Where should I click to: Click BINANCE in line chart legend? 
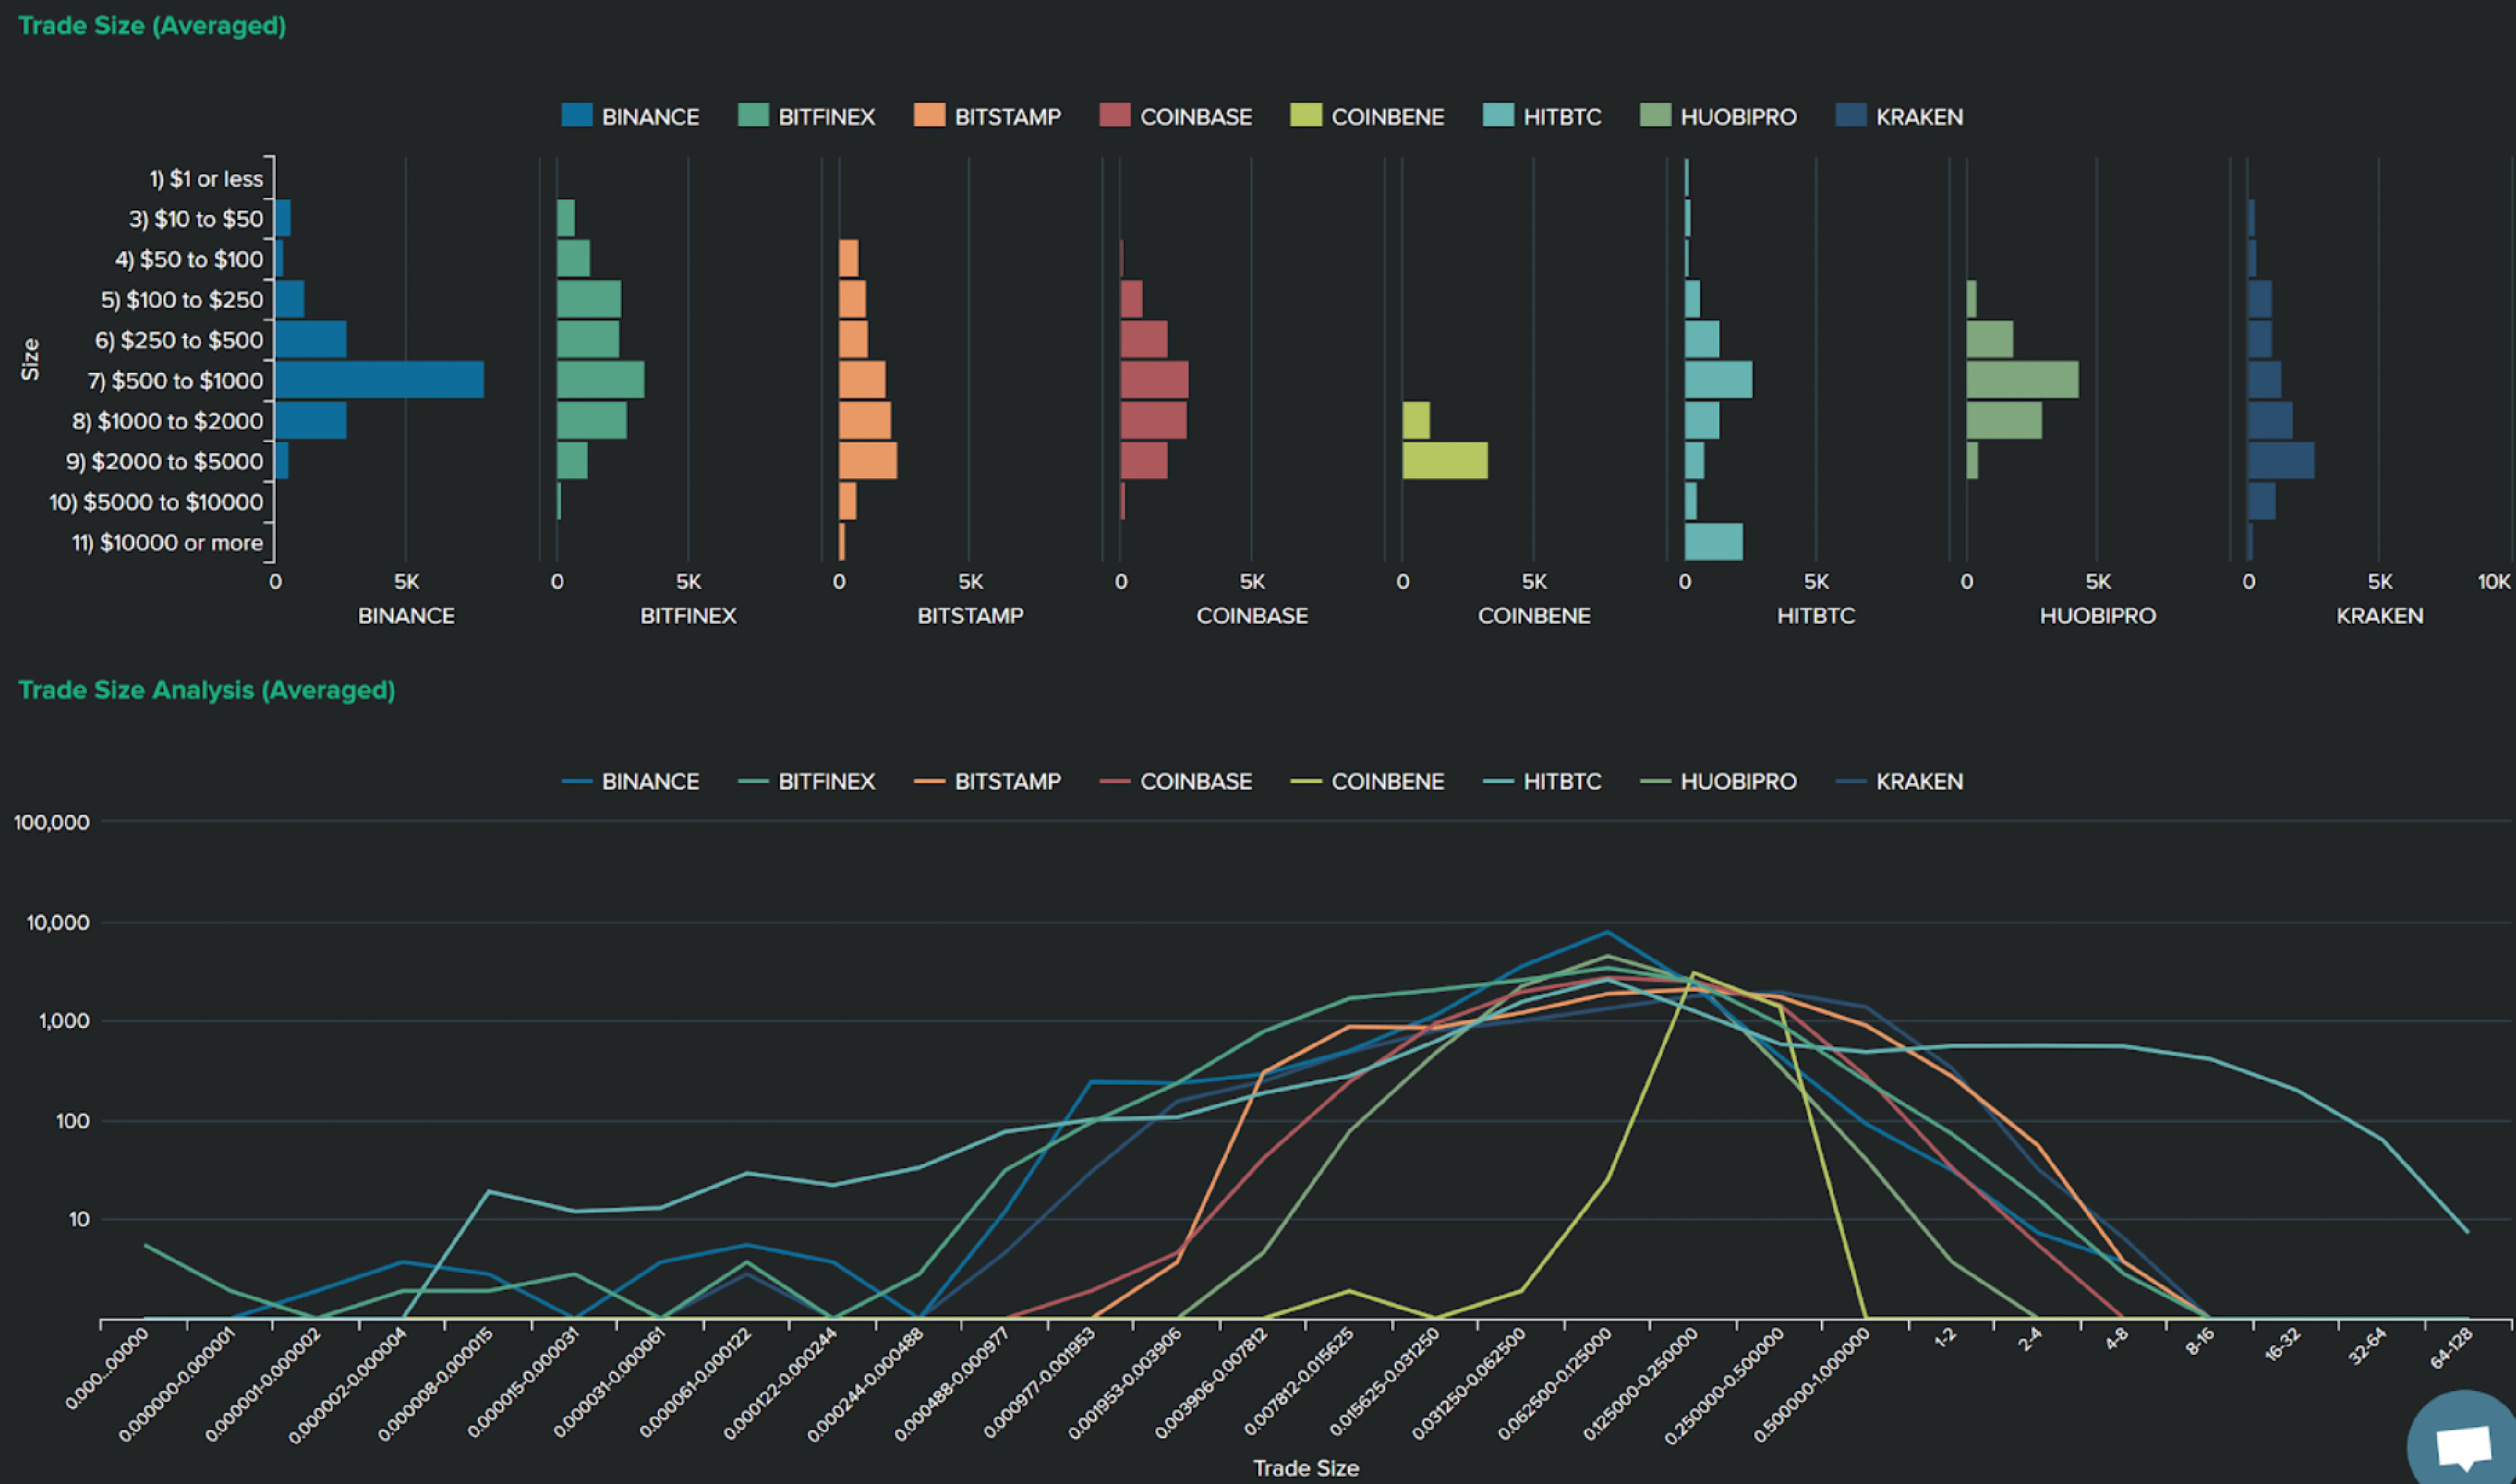coord(630,781)
